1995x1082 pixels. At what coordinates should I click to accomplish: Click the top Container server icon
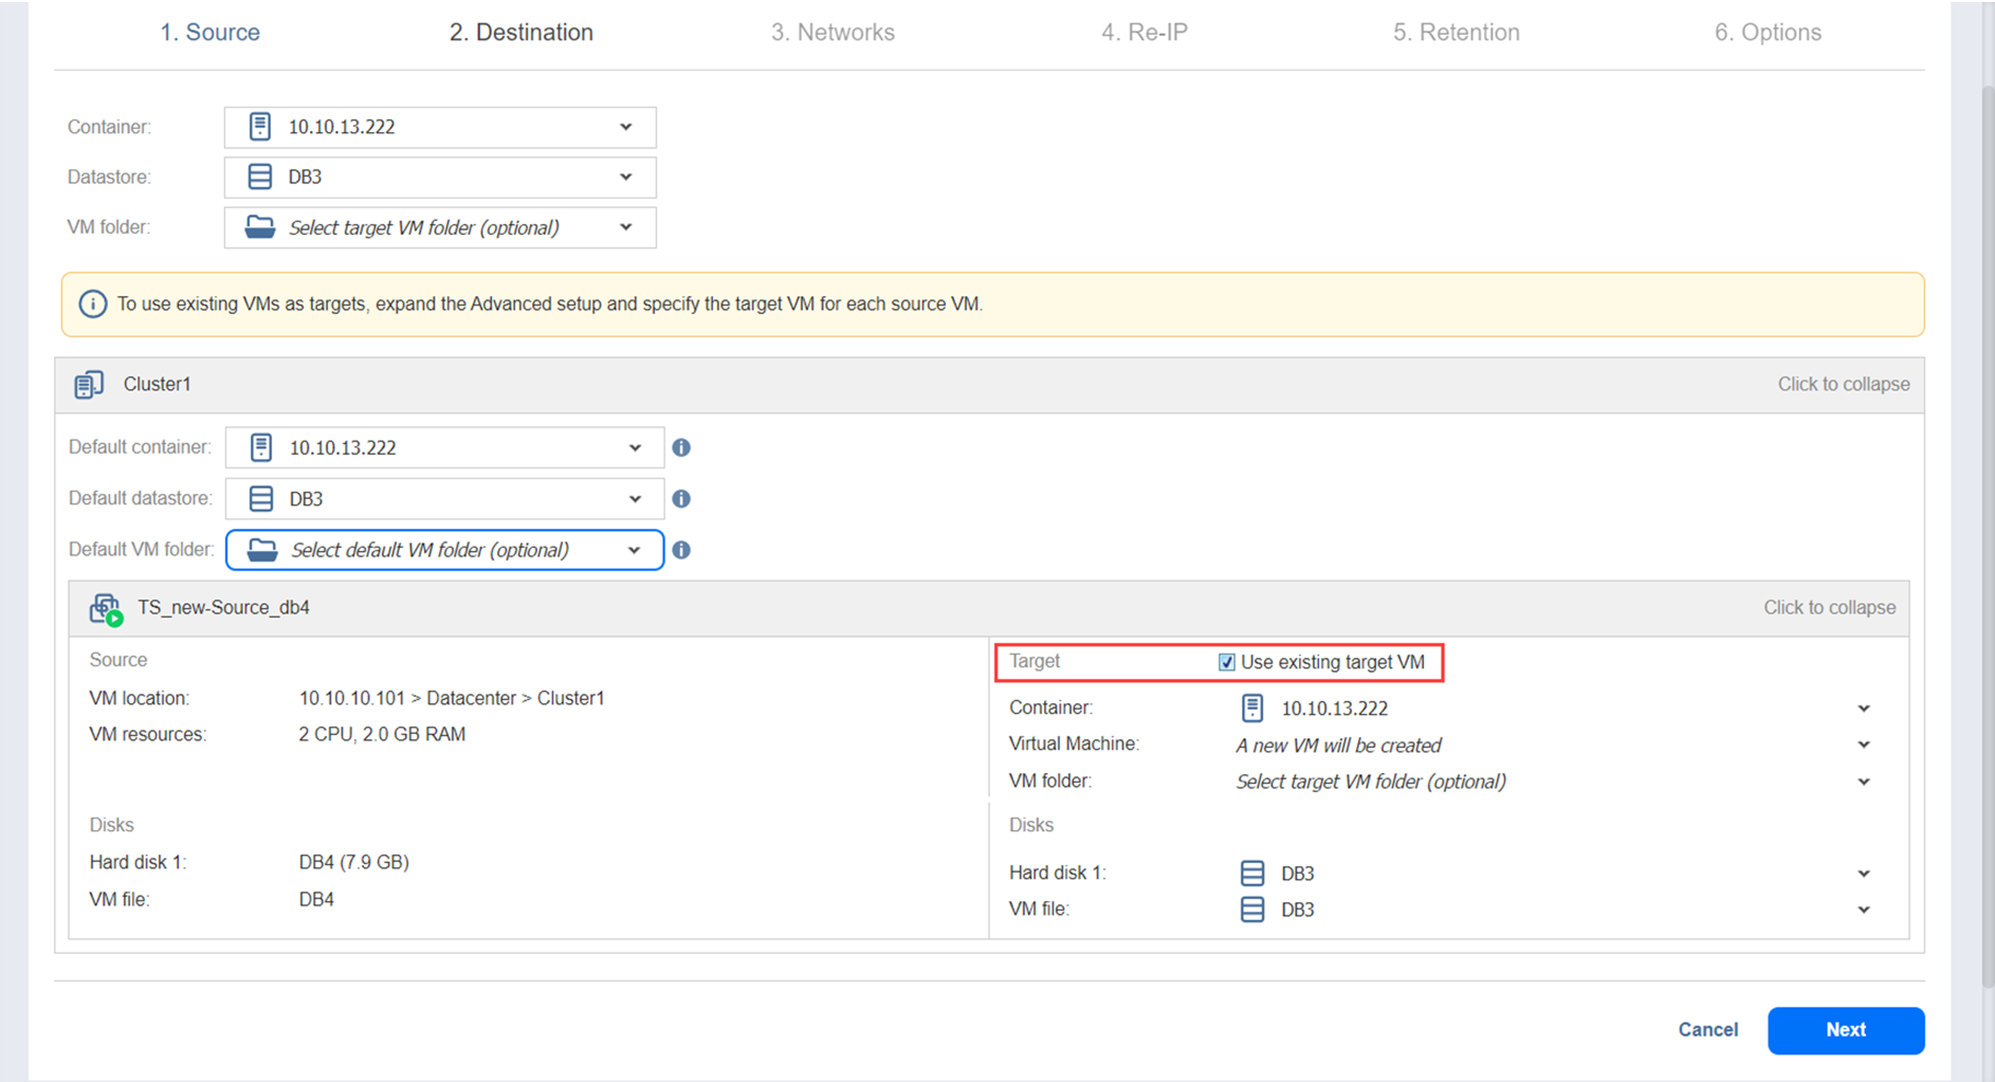(260, 127)
